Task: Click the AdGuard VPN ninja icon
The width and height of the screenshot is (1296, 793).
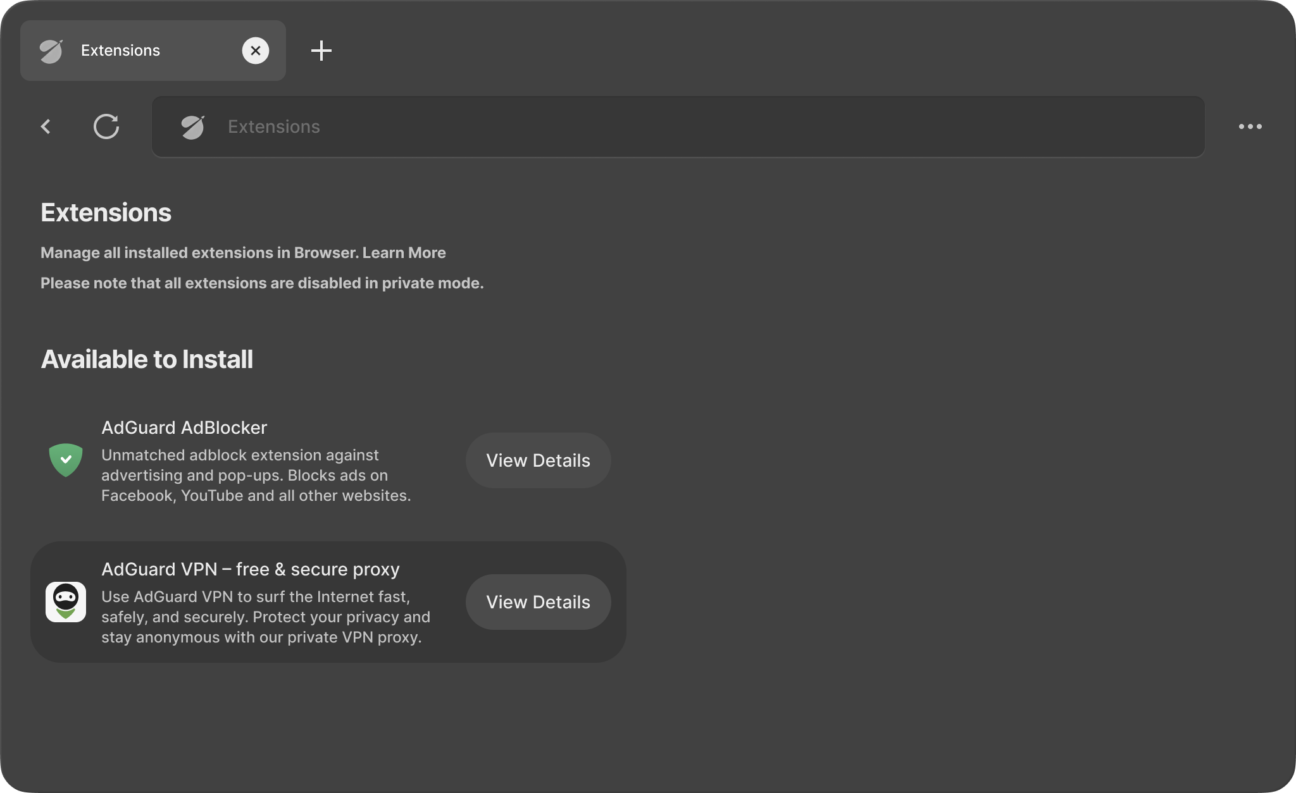Action: coord(65,601)
